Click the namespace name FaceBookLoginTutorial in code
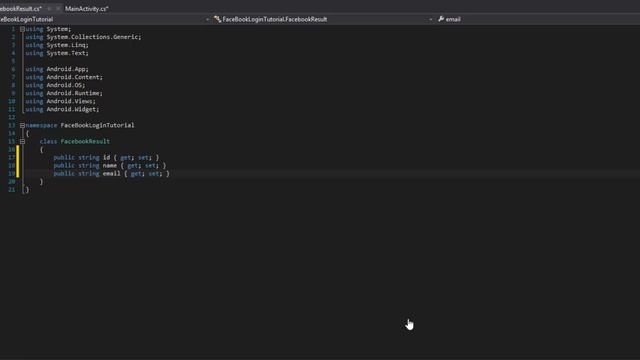This screenshot has width=640, height=360. (x=97, y=125)
